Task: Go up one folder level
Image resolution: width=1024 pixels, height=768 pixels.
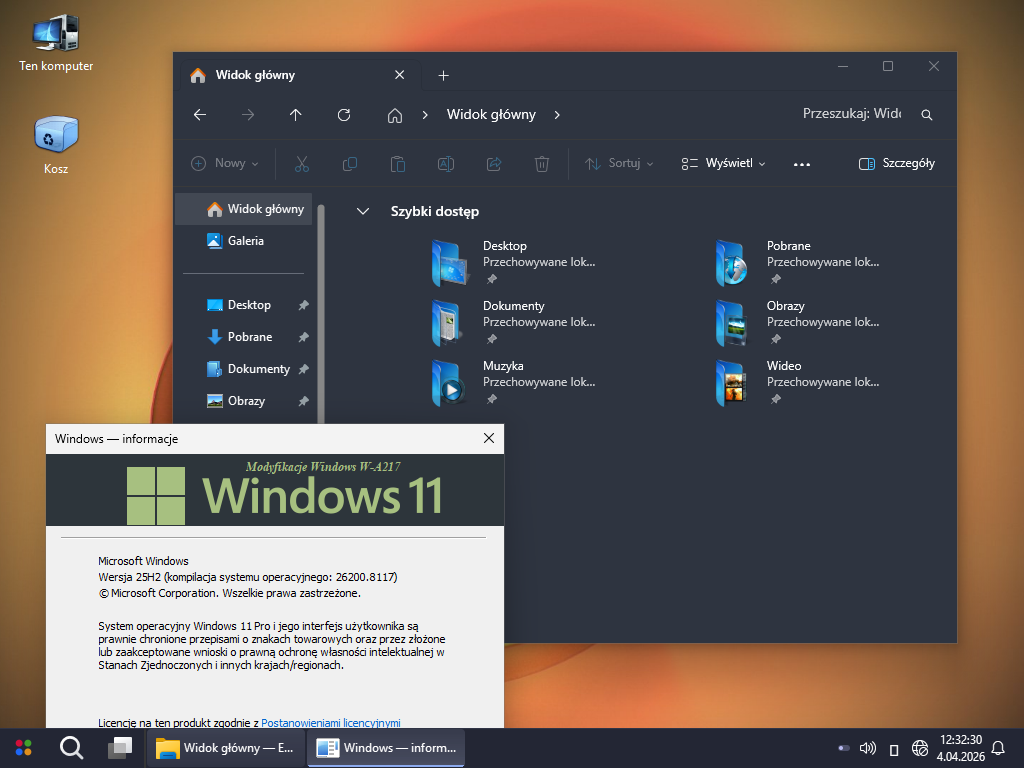Action: (x=295, y=115)
